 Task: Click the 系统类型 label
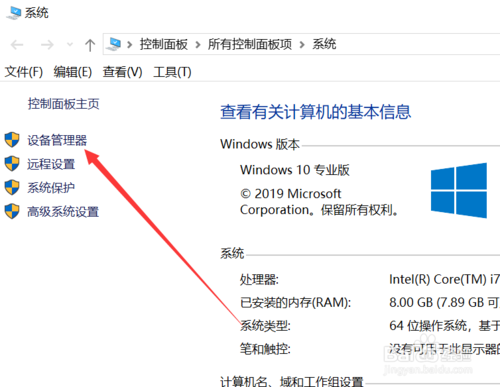point(265,326)
